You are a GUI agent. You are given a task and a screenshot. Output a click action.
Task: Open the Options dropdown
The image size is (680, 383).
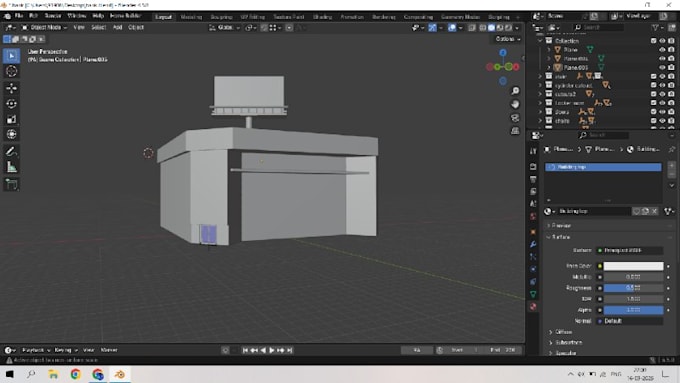[508, 39]
